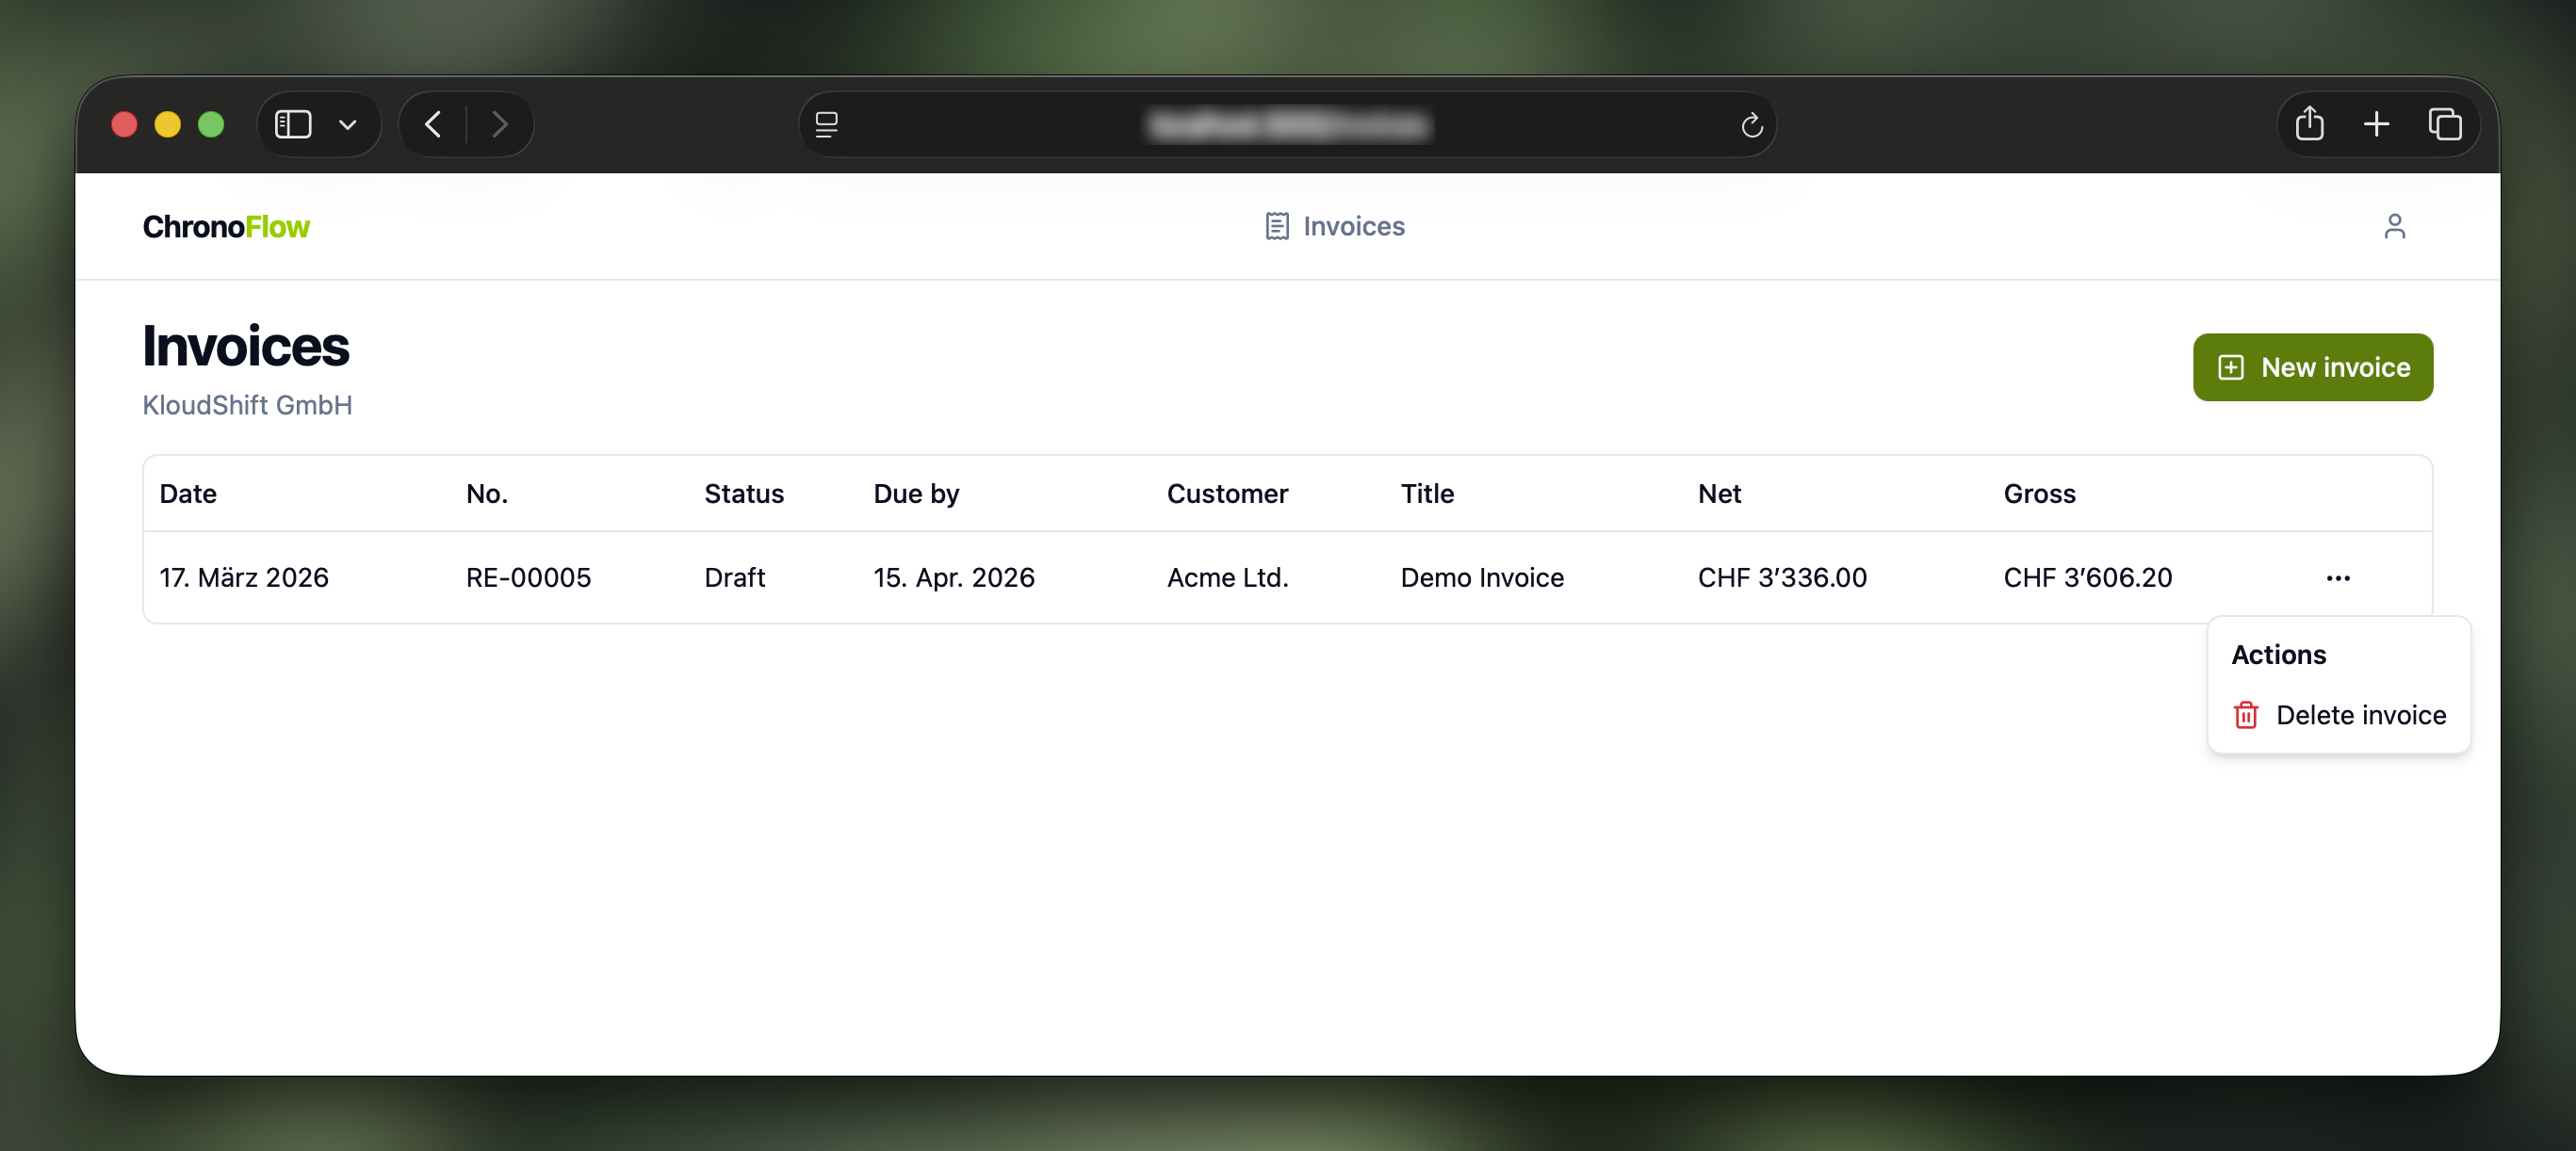Show all tabs using the tab overview icon
Image resolution: width=2576 pixels, height=1151 pixels.
click(2446, 124)
